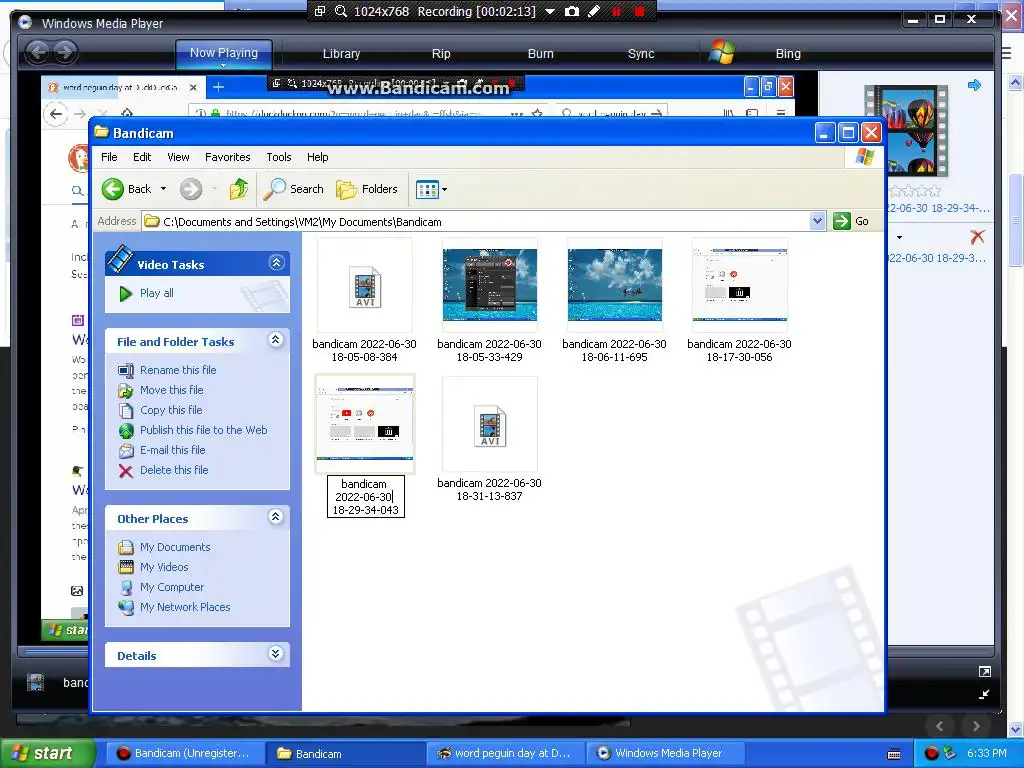Open the Help menu
The height and width of the screenshot is (768, 1024).
[317, 157]
